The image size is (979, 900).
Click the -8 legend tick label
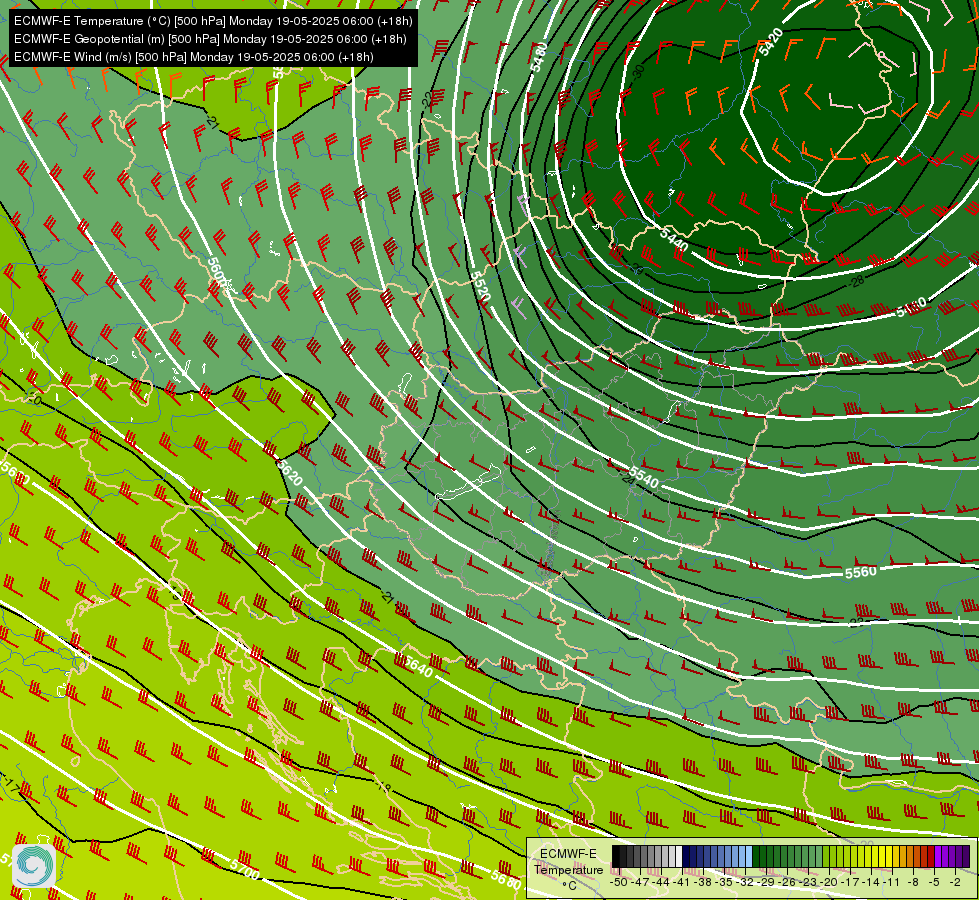913,882
